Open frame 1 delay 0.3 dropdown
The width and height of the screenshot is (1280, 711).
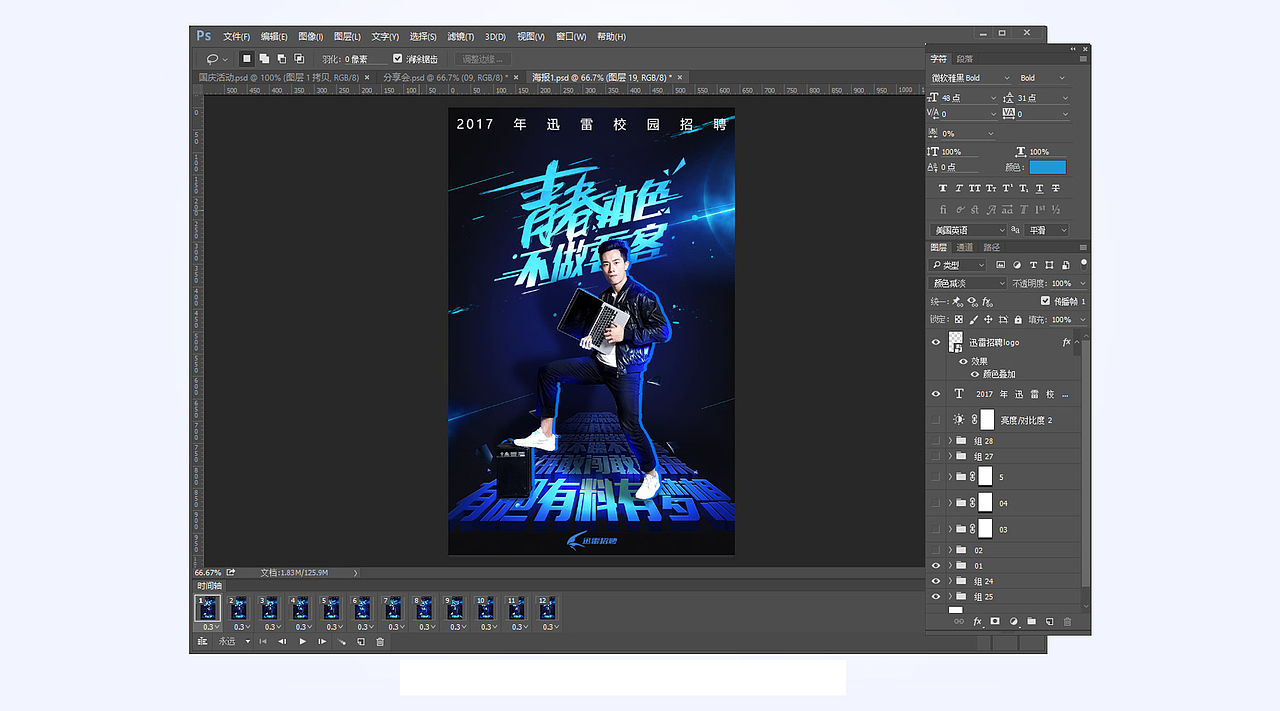[209, 627]
